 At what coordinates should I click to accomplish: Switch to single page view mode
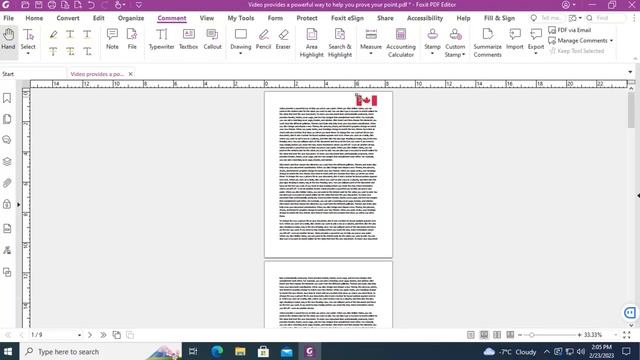click(x=471, y=335)
